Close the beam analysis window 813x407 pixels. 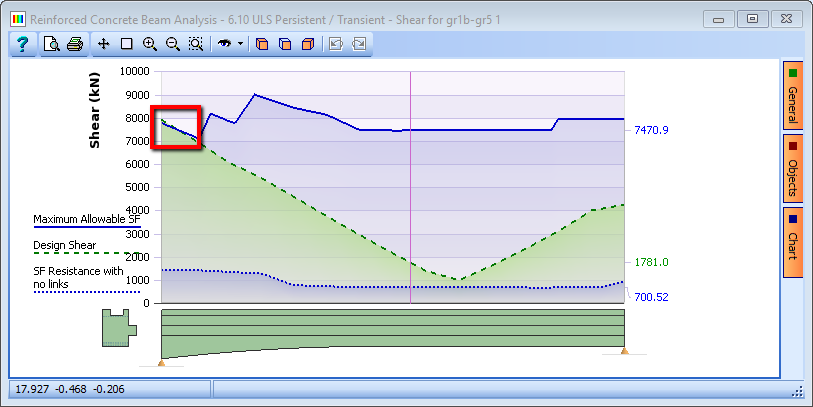787,20
